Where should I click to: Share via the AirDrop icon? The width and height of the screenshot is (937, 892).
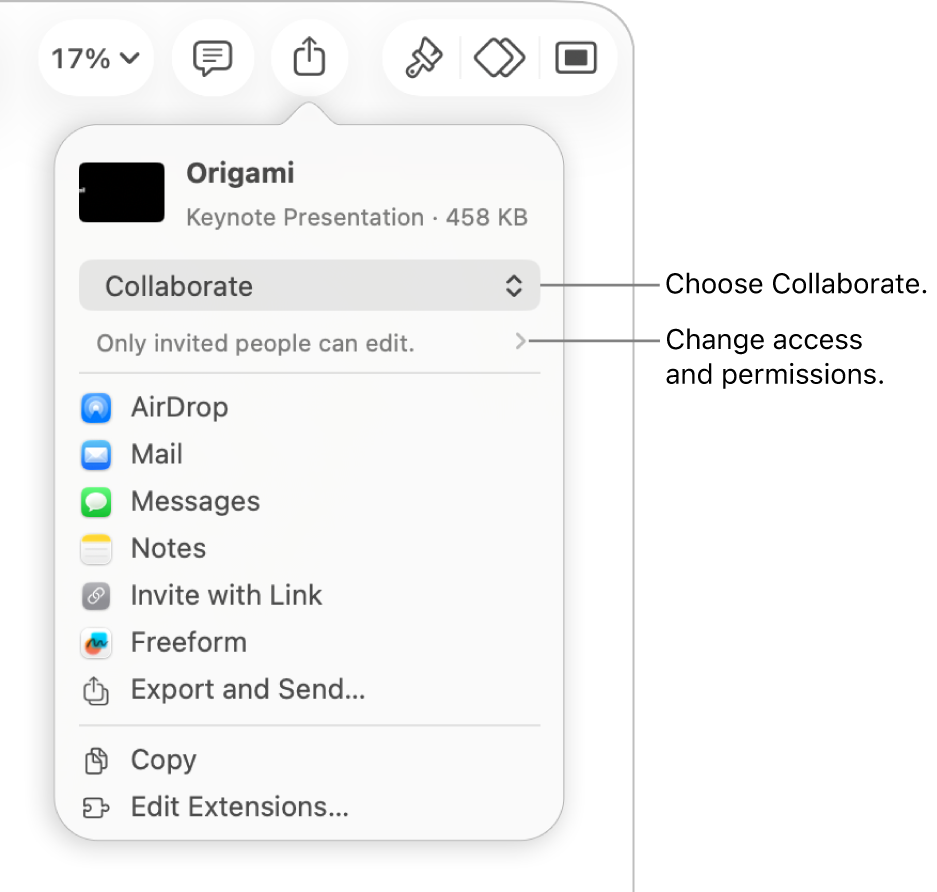click(x=96, y=407)
